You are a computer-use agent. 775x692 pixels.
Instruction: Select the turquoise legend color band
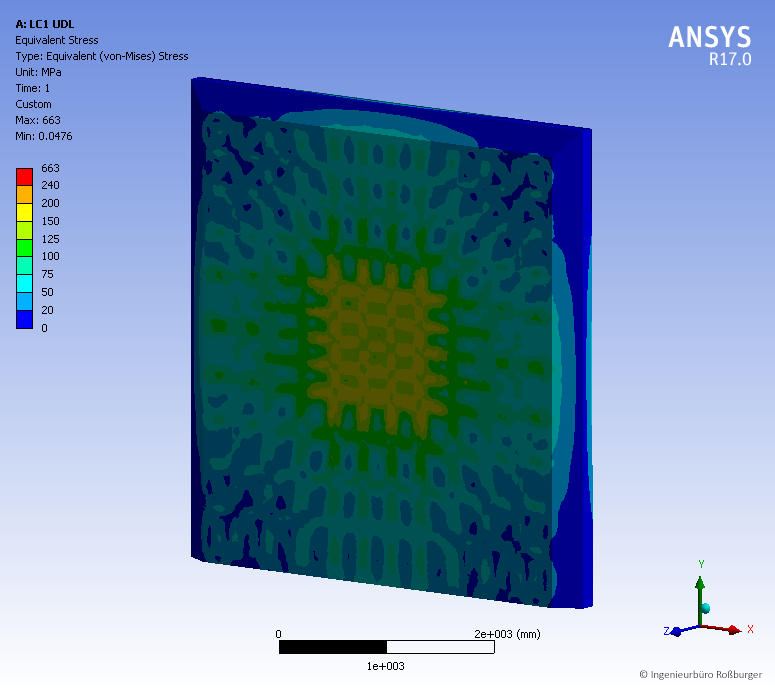coord(24,266)
